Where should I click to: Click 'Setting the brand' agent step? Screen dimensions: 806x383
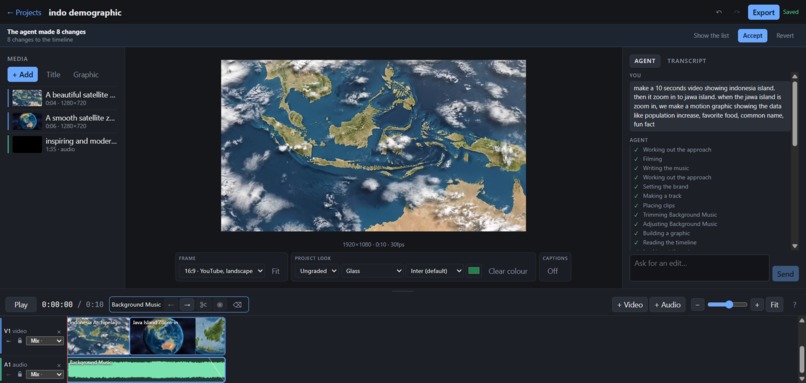[x=665, y=187]
